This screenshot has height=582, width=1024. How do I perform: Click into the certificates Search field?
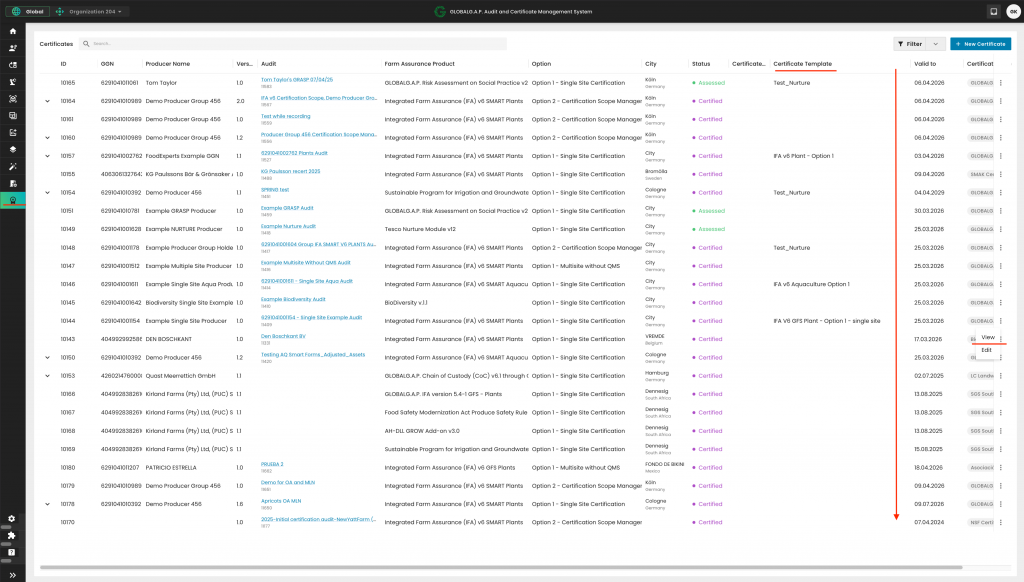(x=295, y=44)
